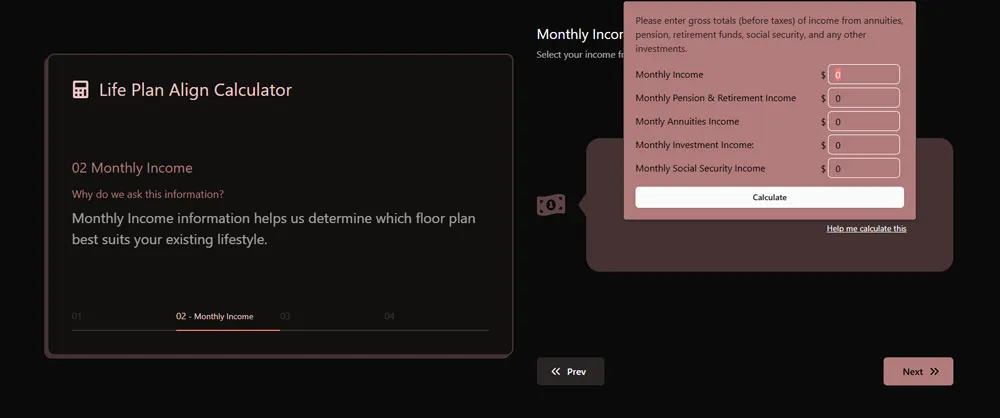Focus the Monthly Pension & Retirement Income field
Image resolution: width=1000 pixels, height=418 pixels.
(x=864, y=98)
